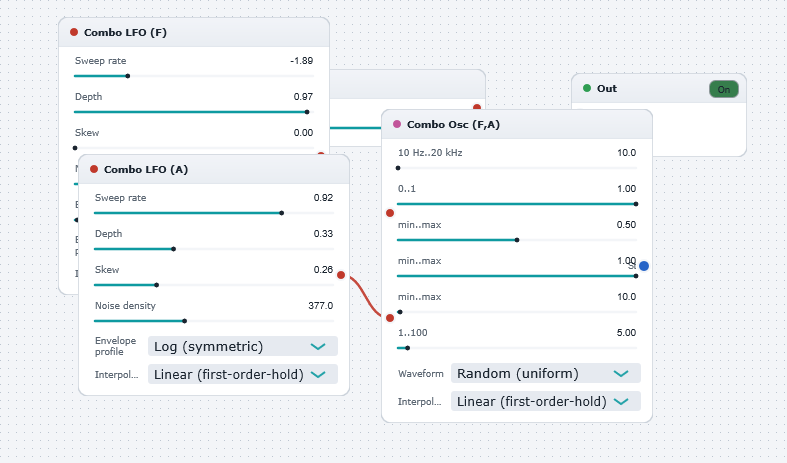
Task: Click the pink dot in Combo Osc (F,A) header
Action: 397,124
